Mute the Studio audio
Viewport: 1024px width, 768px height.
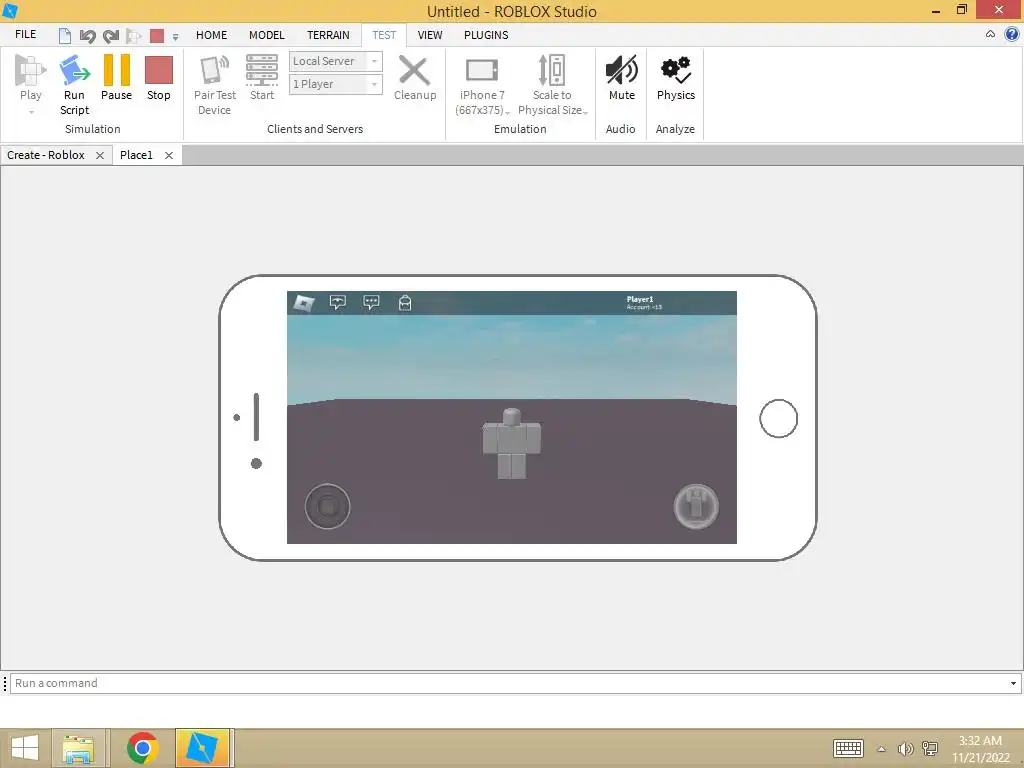tap(621, 78)
